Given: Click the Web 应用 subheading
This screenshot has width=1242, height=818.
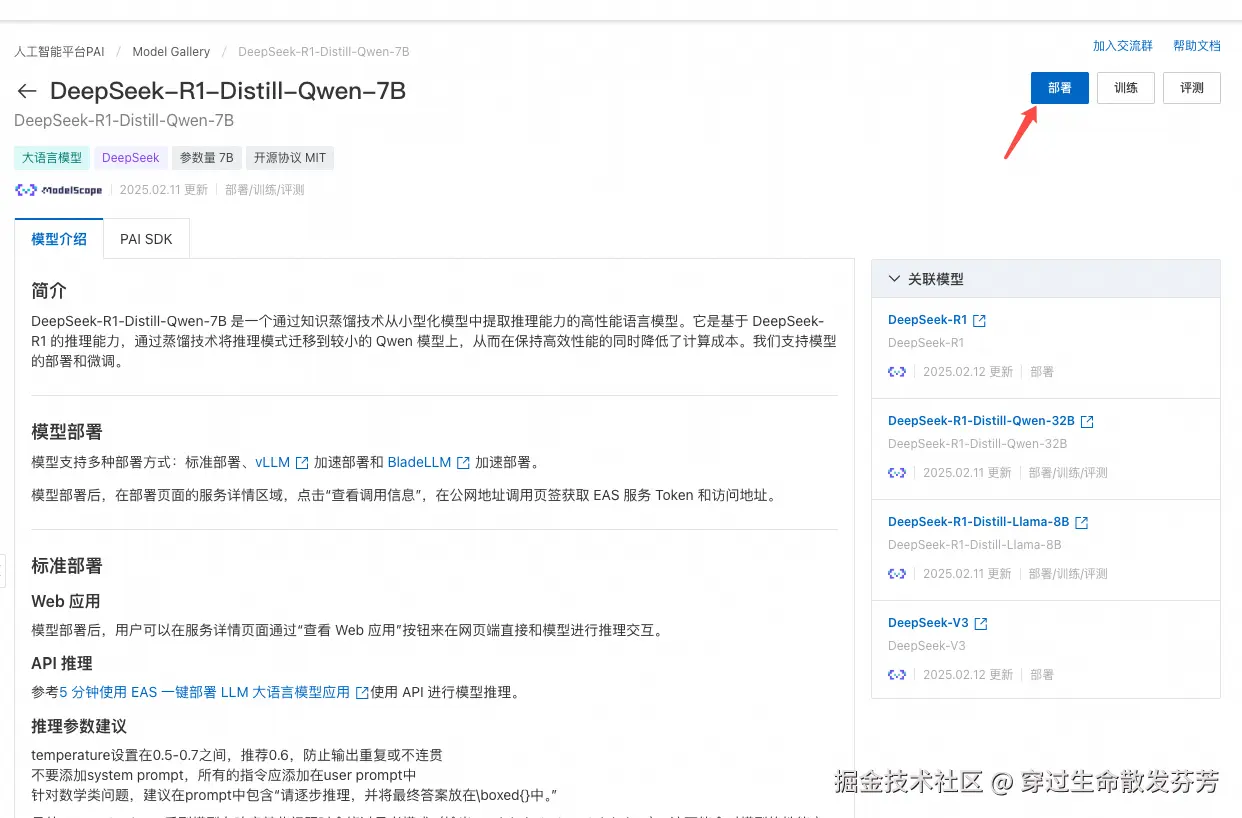Looking at the screenshot, I should point(66,601).
